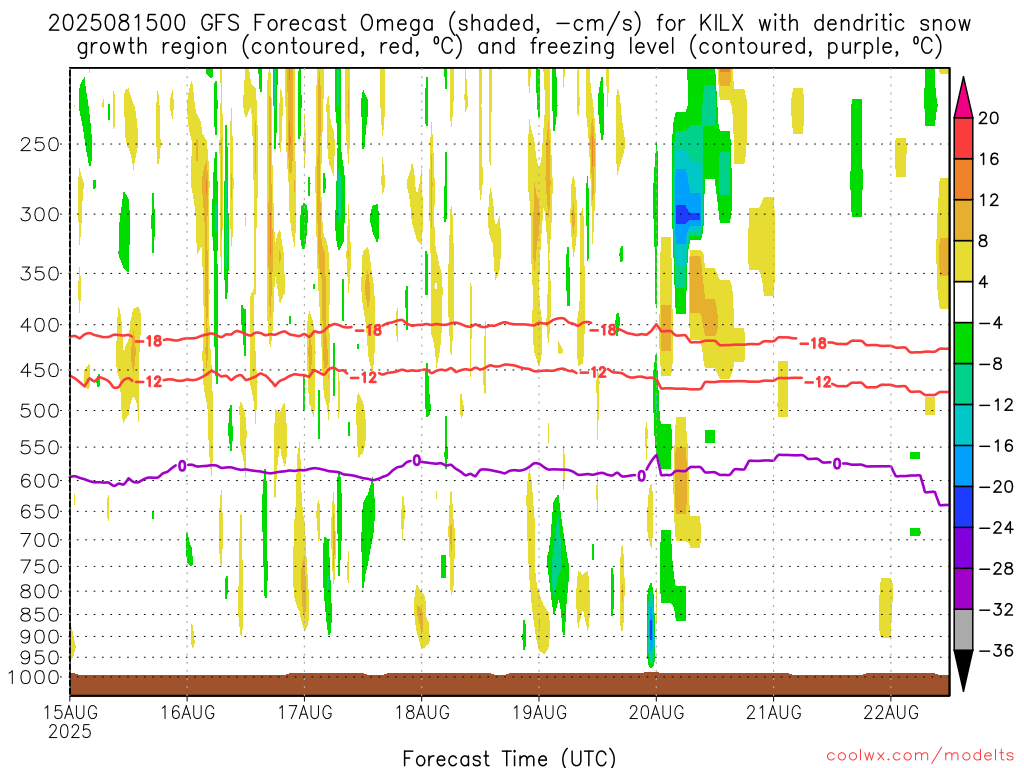Click the 850 pressure level label
Image resolution: width=1024 pixels, height=768 pixels.
click(x=40, y=615)
